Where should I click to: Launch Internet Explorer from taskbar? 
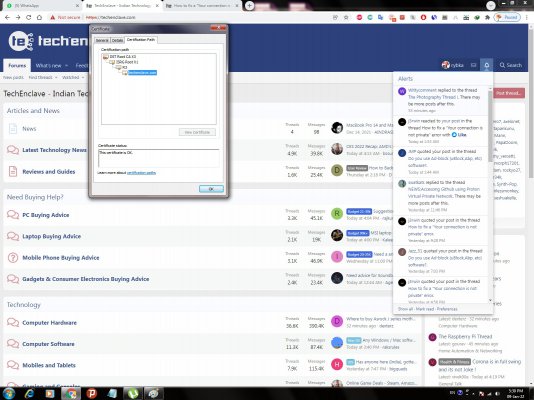point(30,394)
